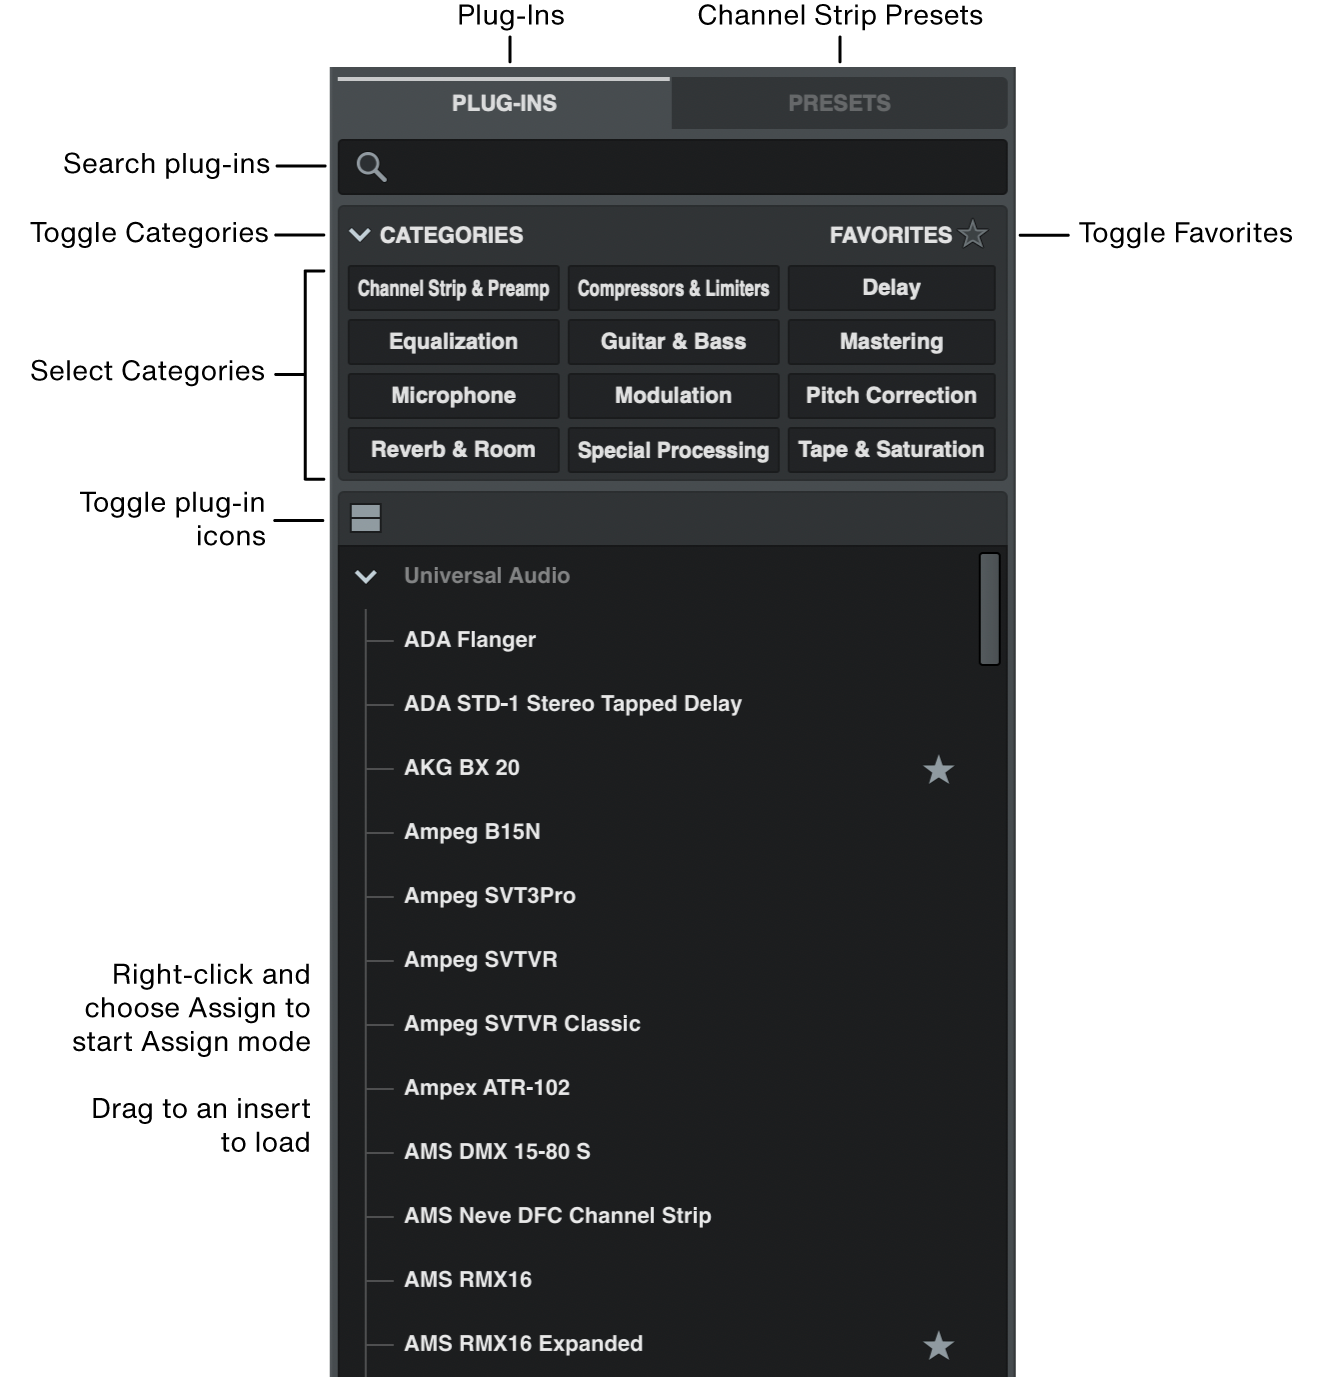
Task: Click inside the plug-in search field
Action: [672, 167]
